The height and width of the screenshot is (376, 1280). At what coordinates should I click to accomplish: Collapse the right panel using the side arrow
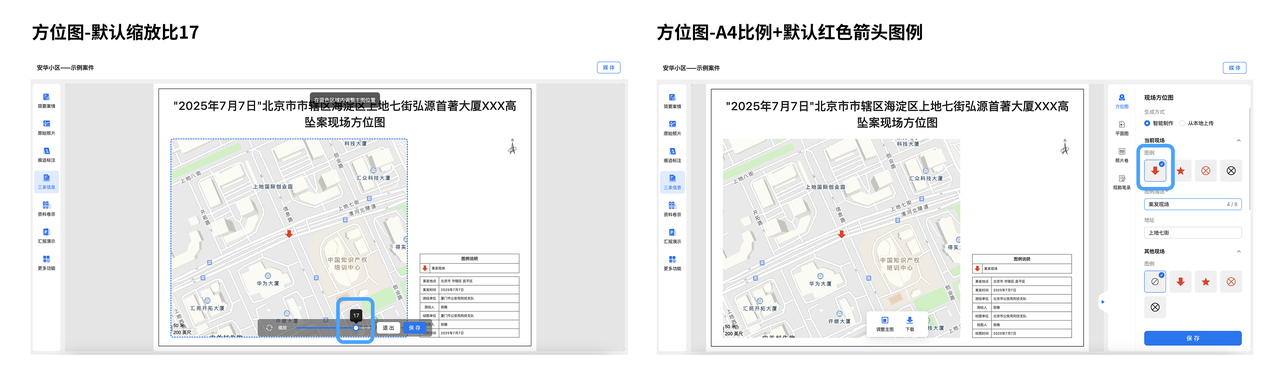1102,301
